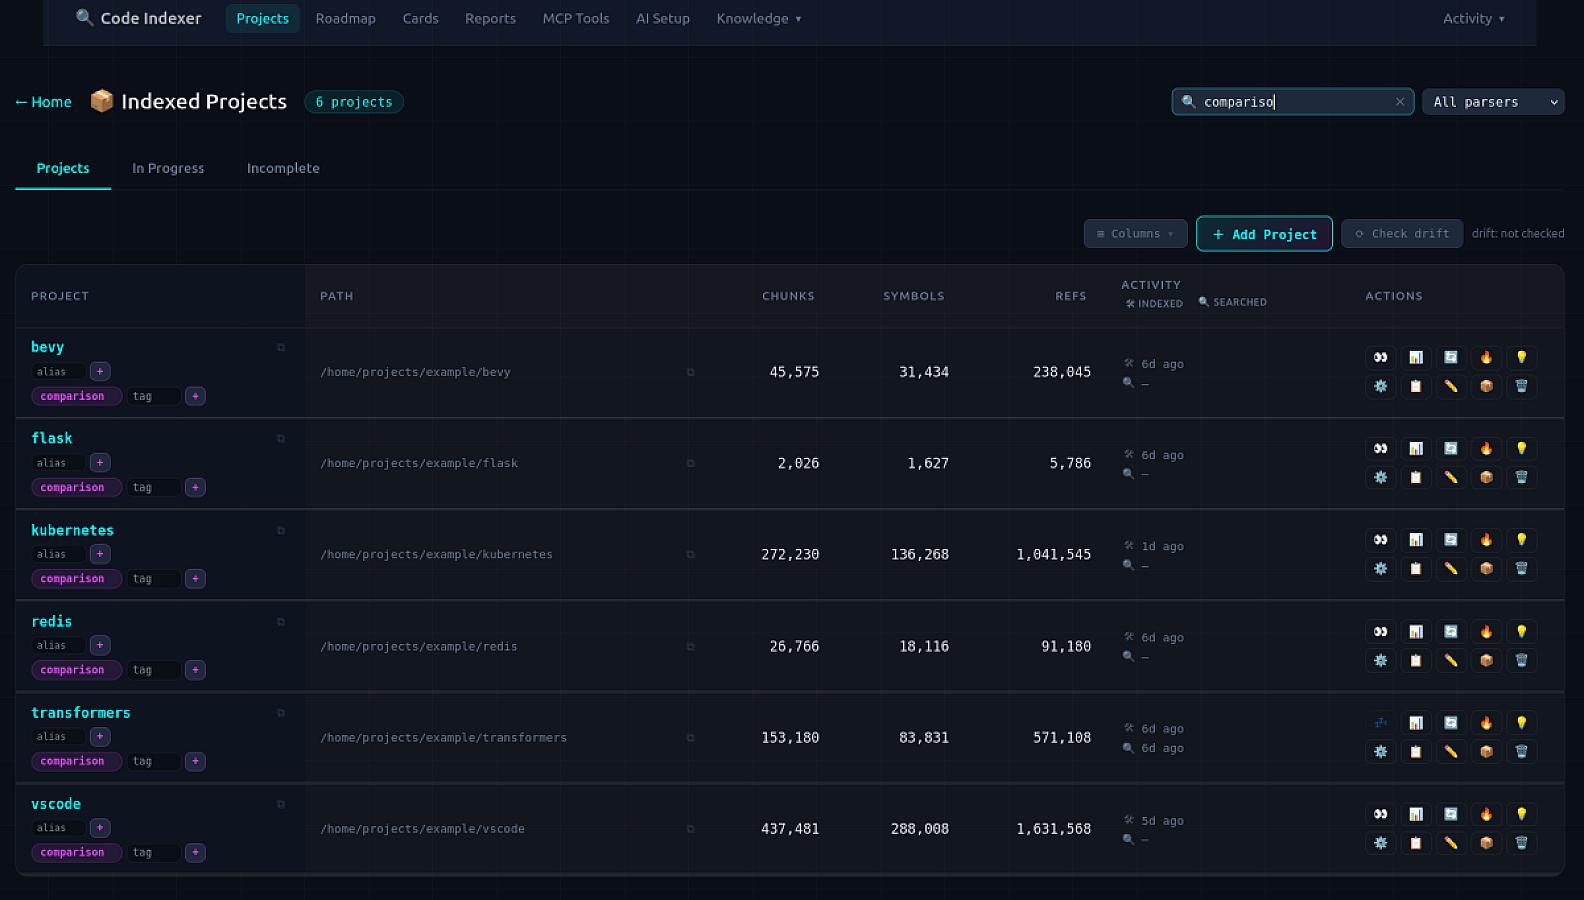
Task: Open the Roadmap nav item
Action: pyautogui.click(x=346, y=18)
